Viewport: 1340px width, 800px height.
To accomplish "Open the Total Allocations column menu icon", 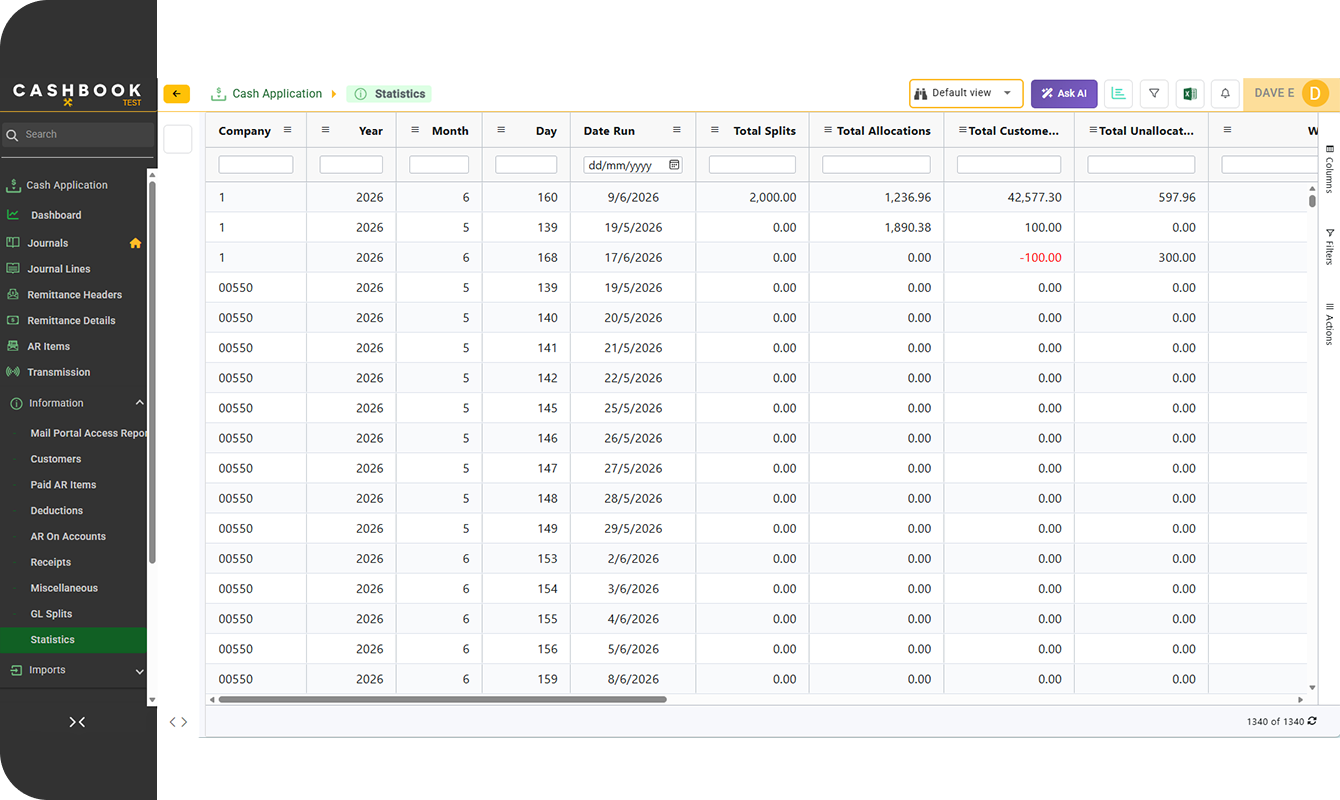I will [x=828, y=130].
